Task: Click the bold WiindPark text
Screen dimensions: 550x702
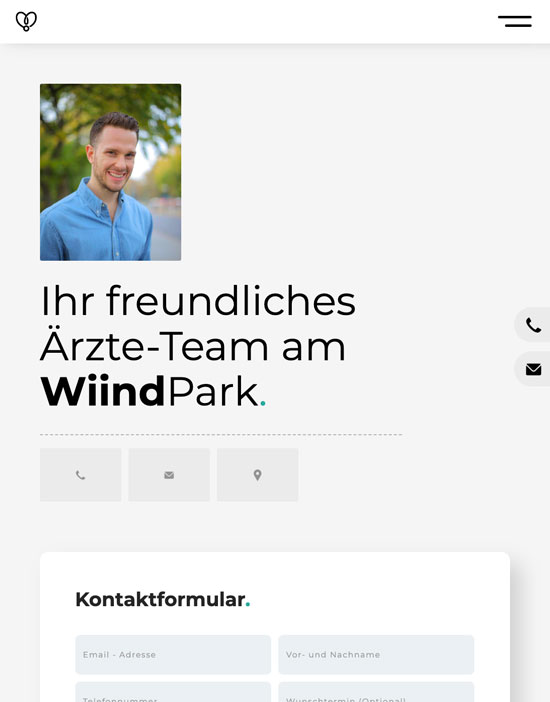Action: point(103,392)
